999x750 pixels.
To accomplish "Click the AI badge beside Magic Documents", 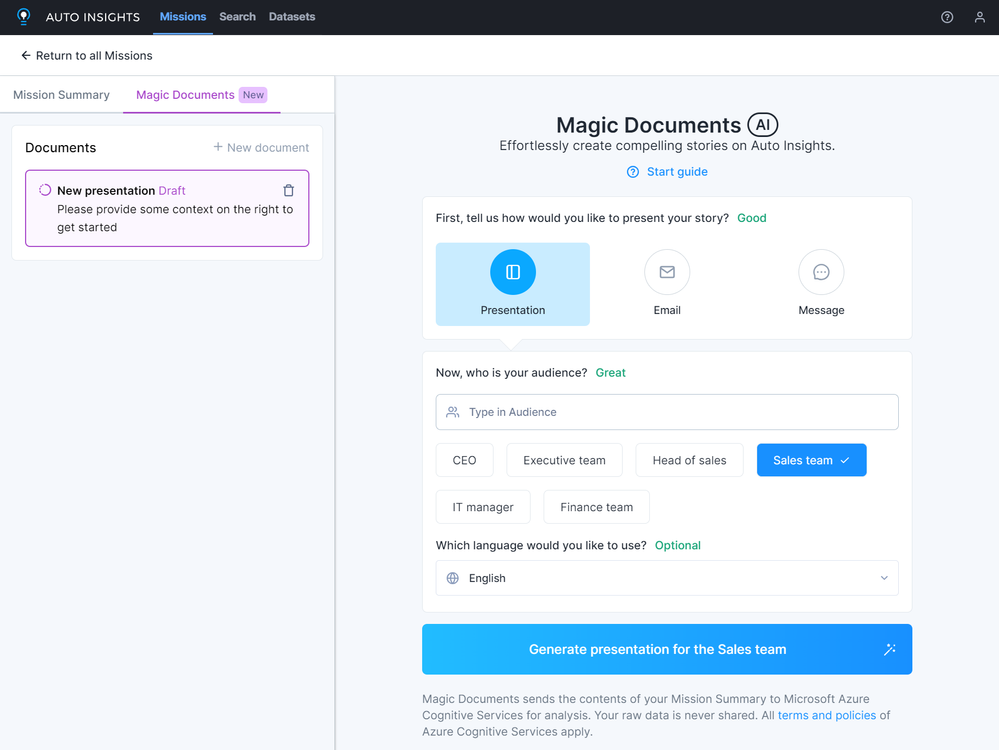I will pos(763,125).
